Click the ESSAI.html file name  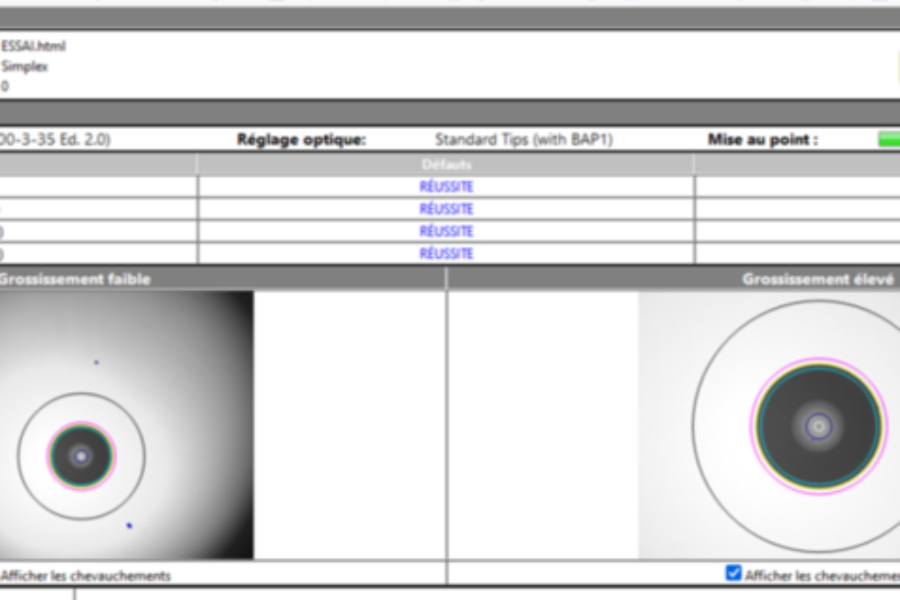(33, 46)
